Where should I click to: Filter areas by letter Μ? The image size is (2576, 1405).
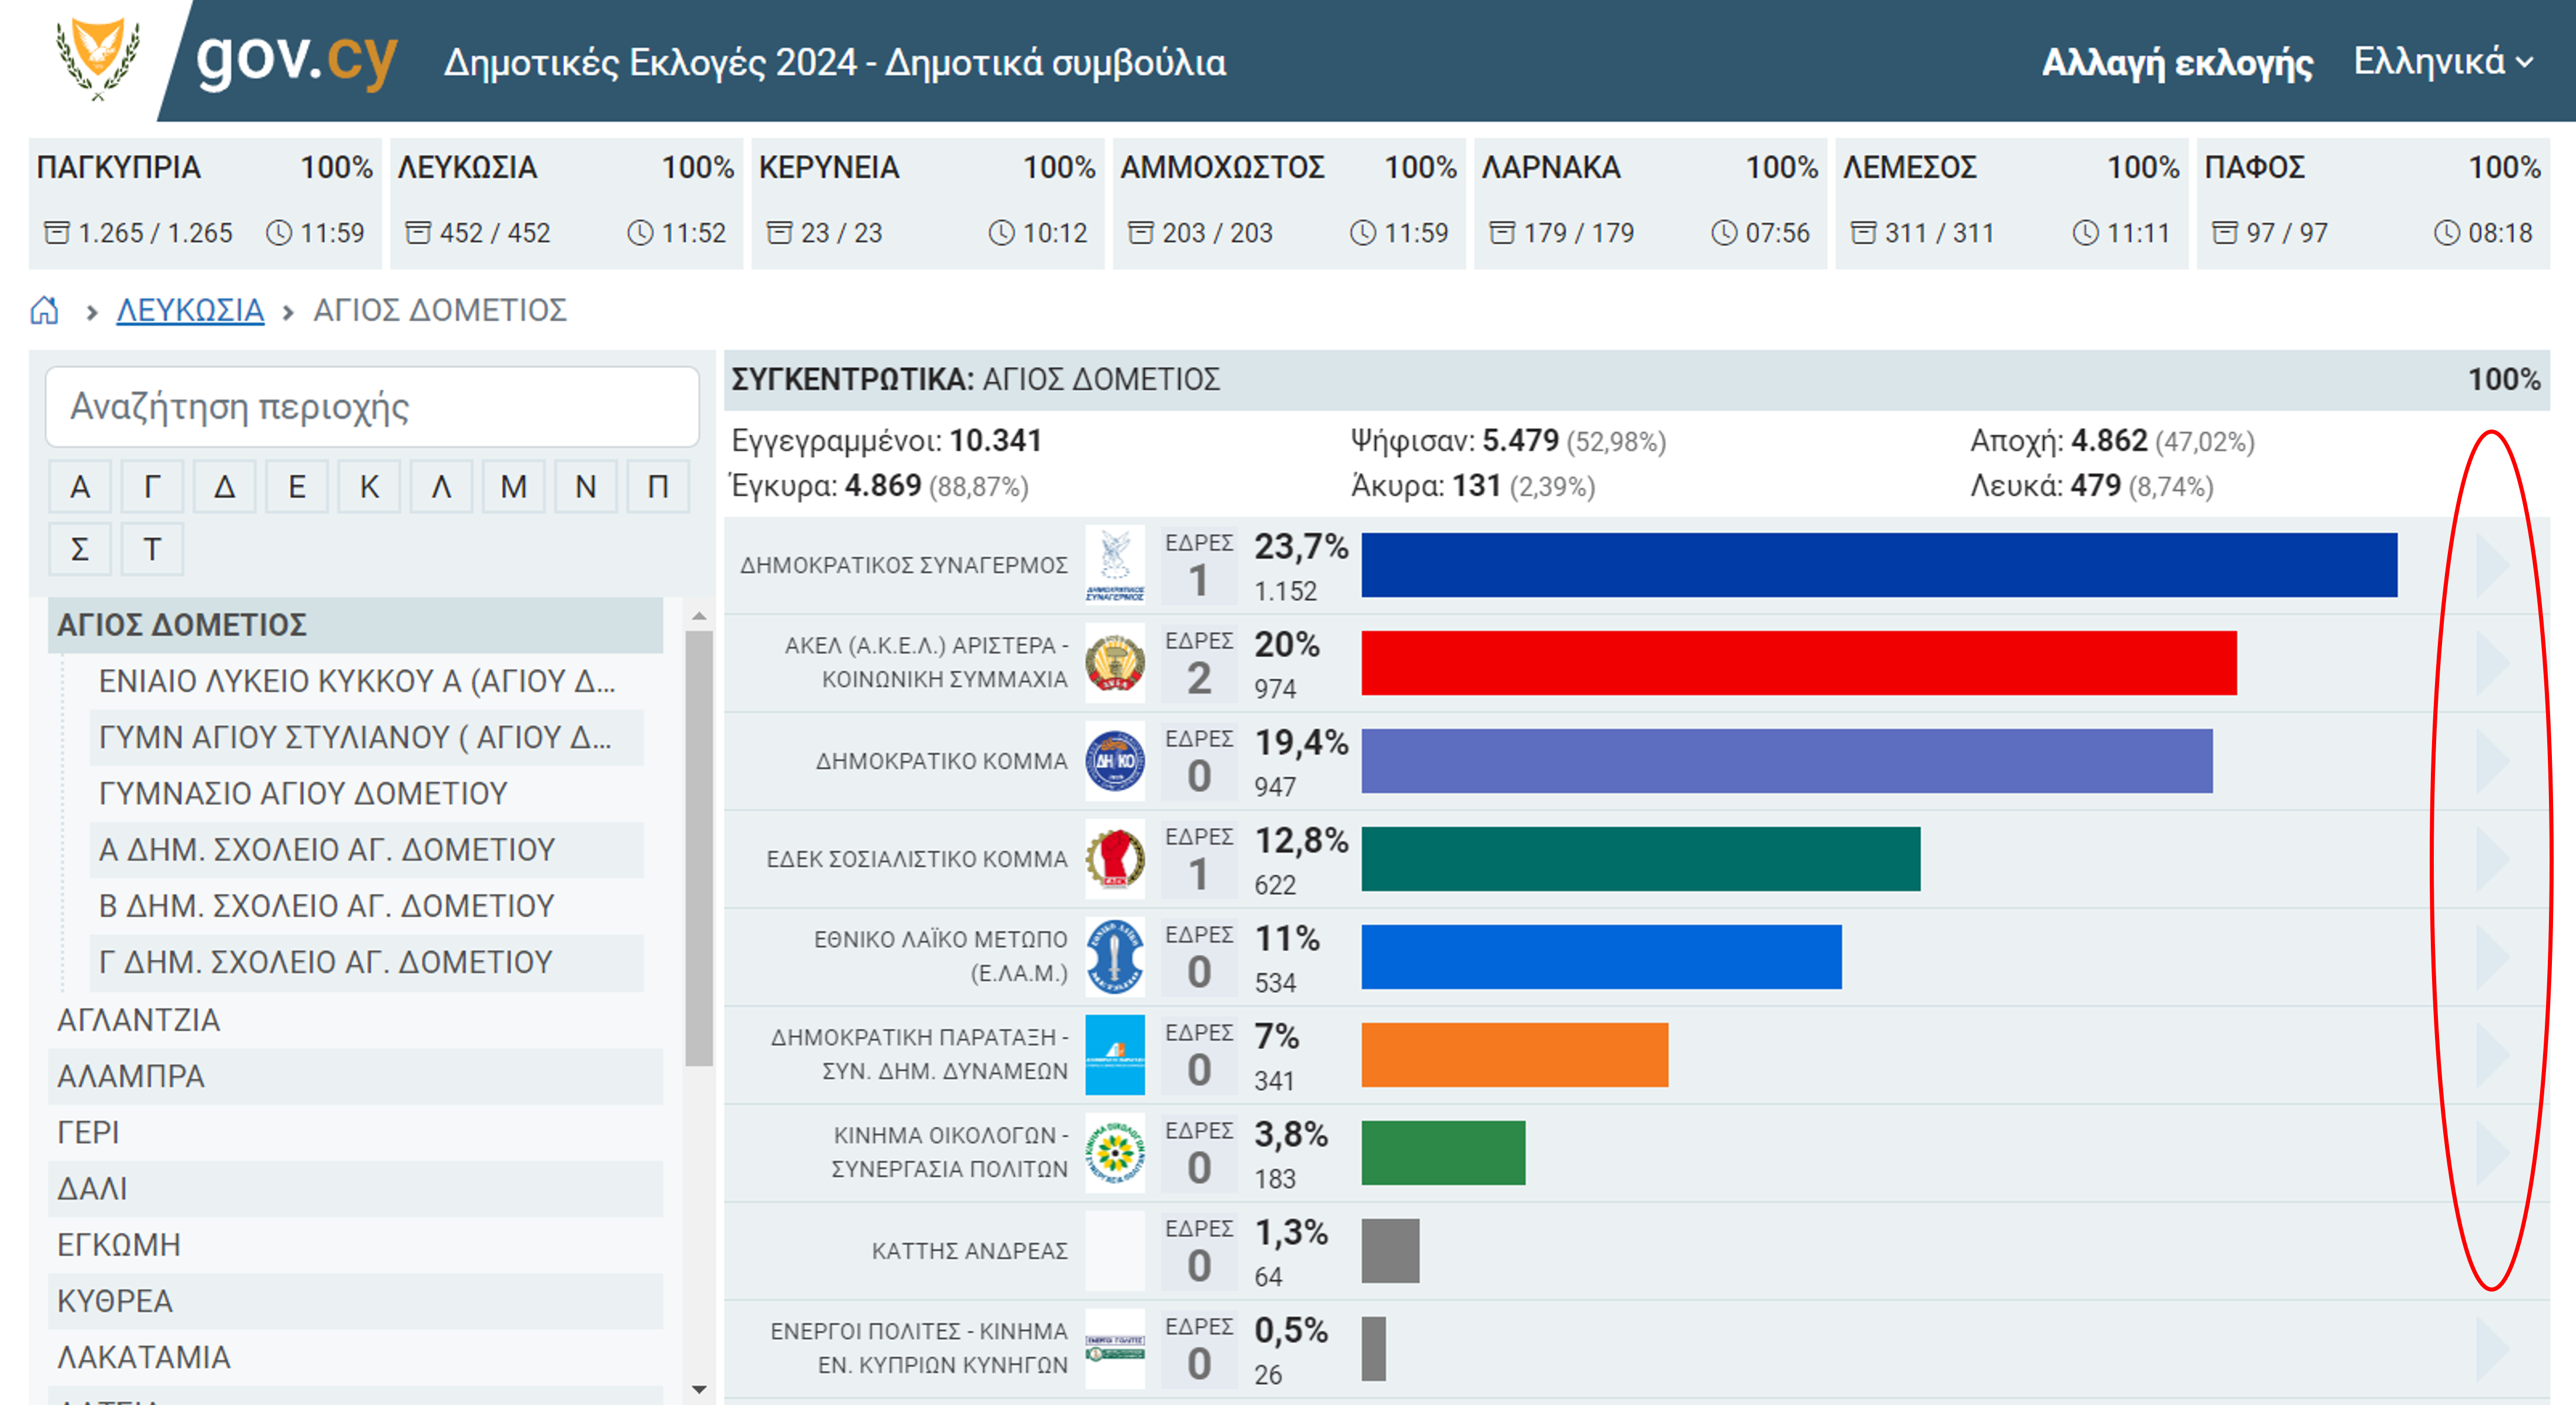tap(514, 487)
